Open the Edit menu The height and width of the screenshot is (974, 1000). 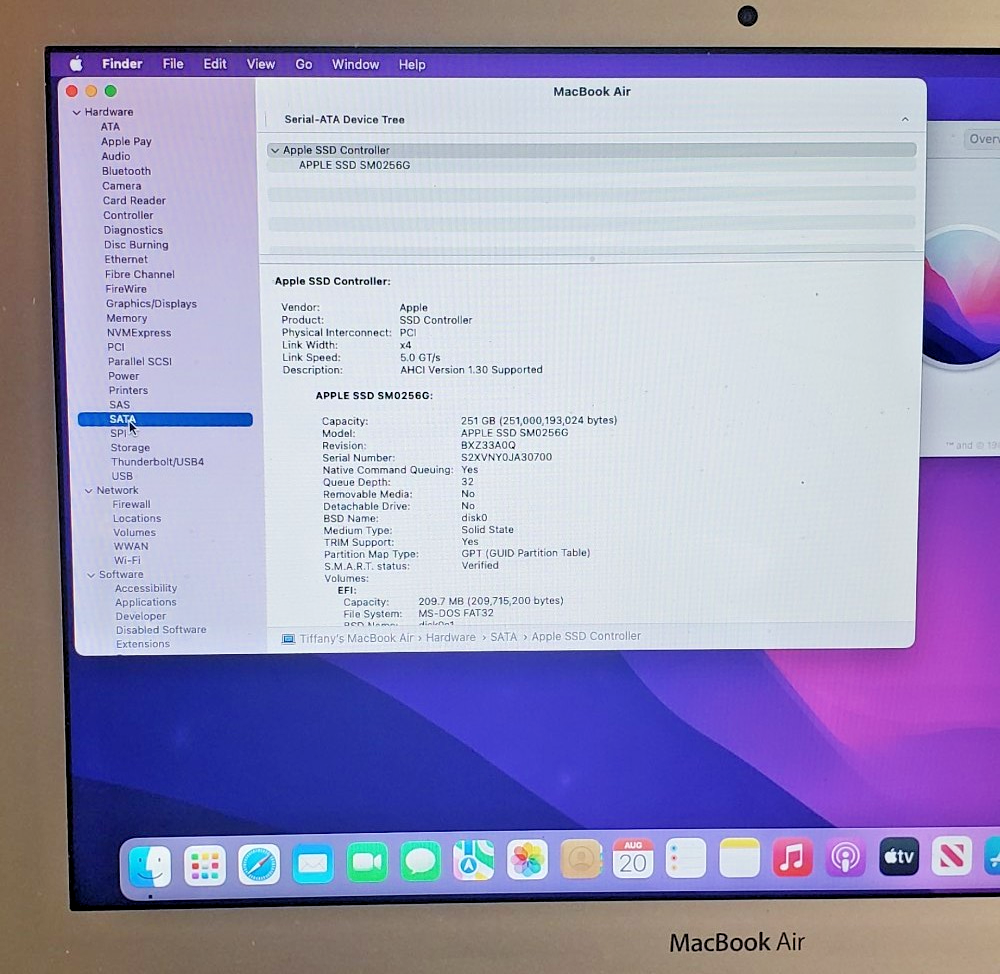pos(215,64)
